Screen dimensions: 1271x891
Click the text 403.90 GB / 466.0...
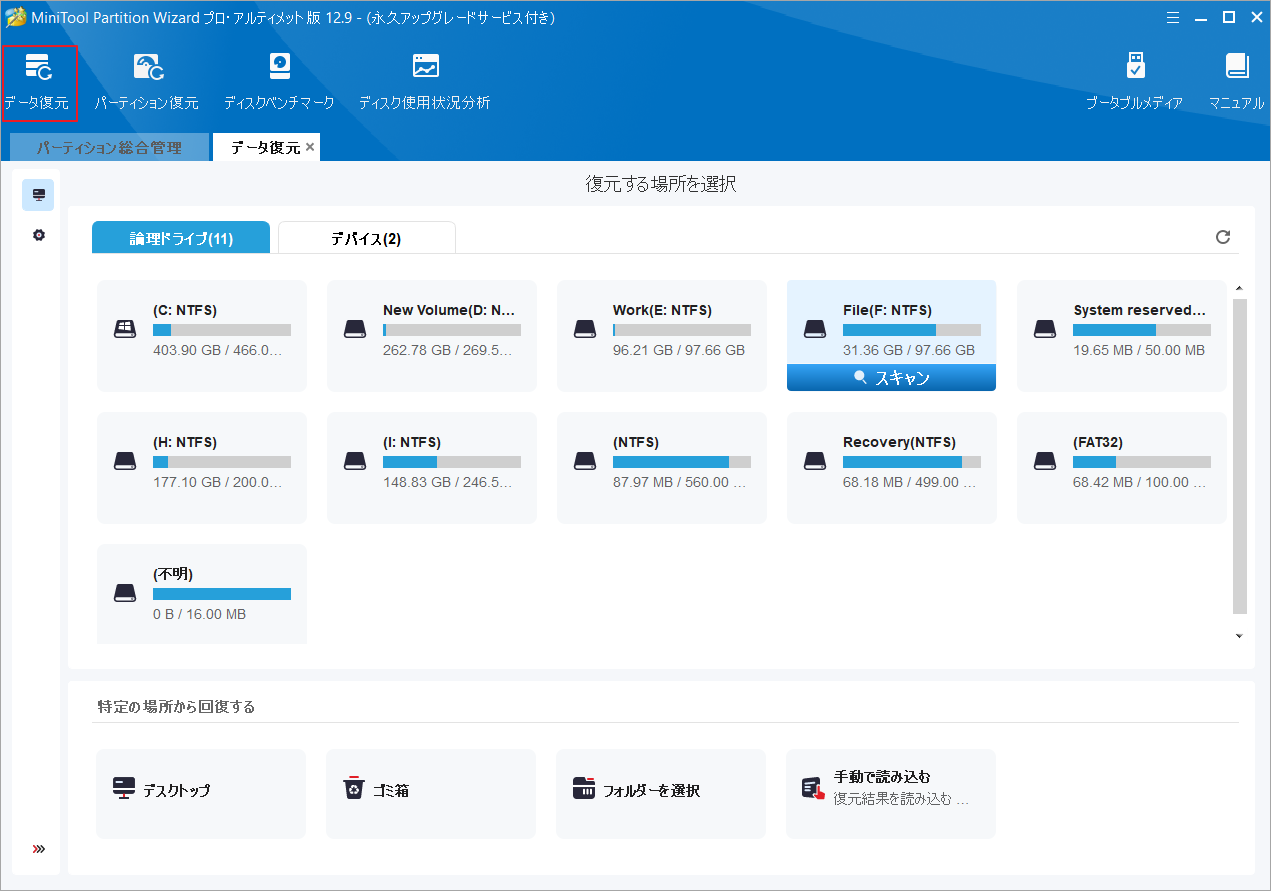click(218, 350)
